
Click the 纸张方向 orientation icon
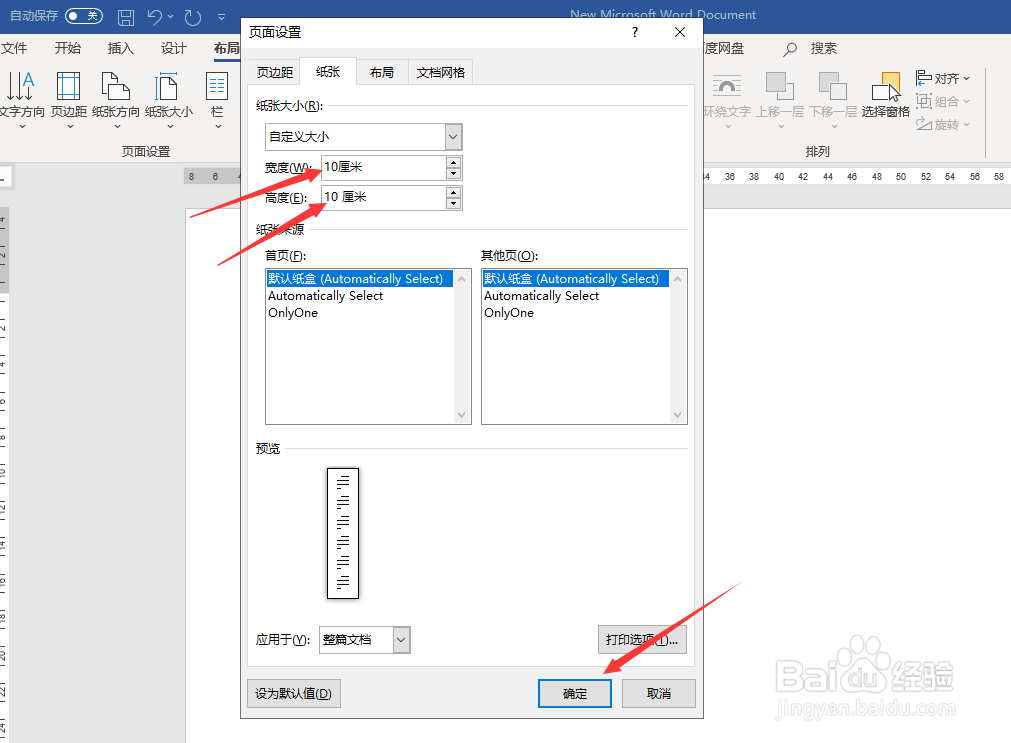[x=115, y=86]
